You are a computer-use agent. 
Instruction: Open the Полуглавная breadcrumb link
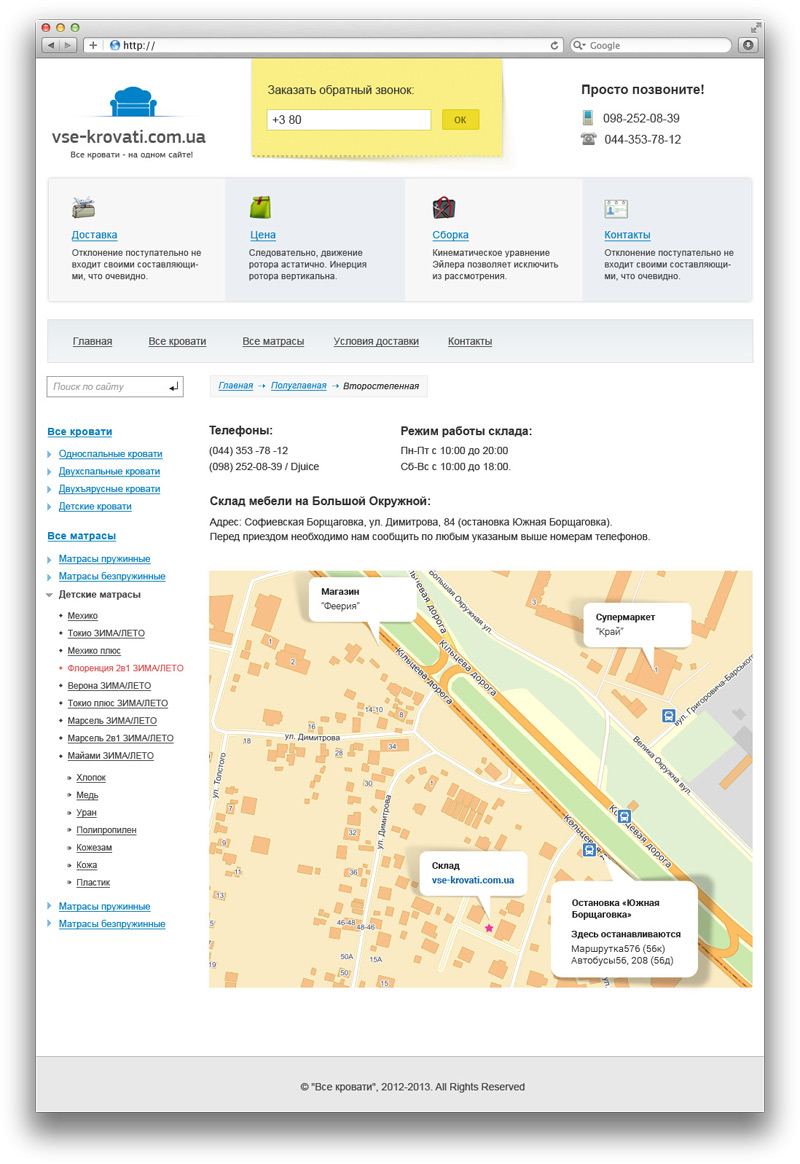pyautogui.click(x=298, y=386)
